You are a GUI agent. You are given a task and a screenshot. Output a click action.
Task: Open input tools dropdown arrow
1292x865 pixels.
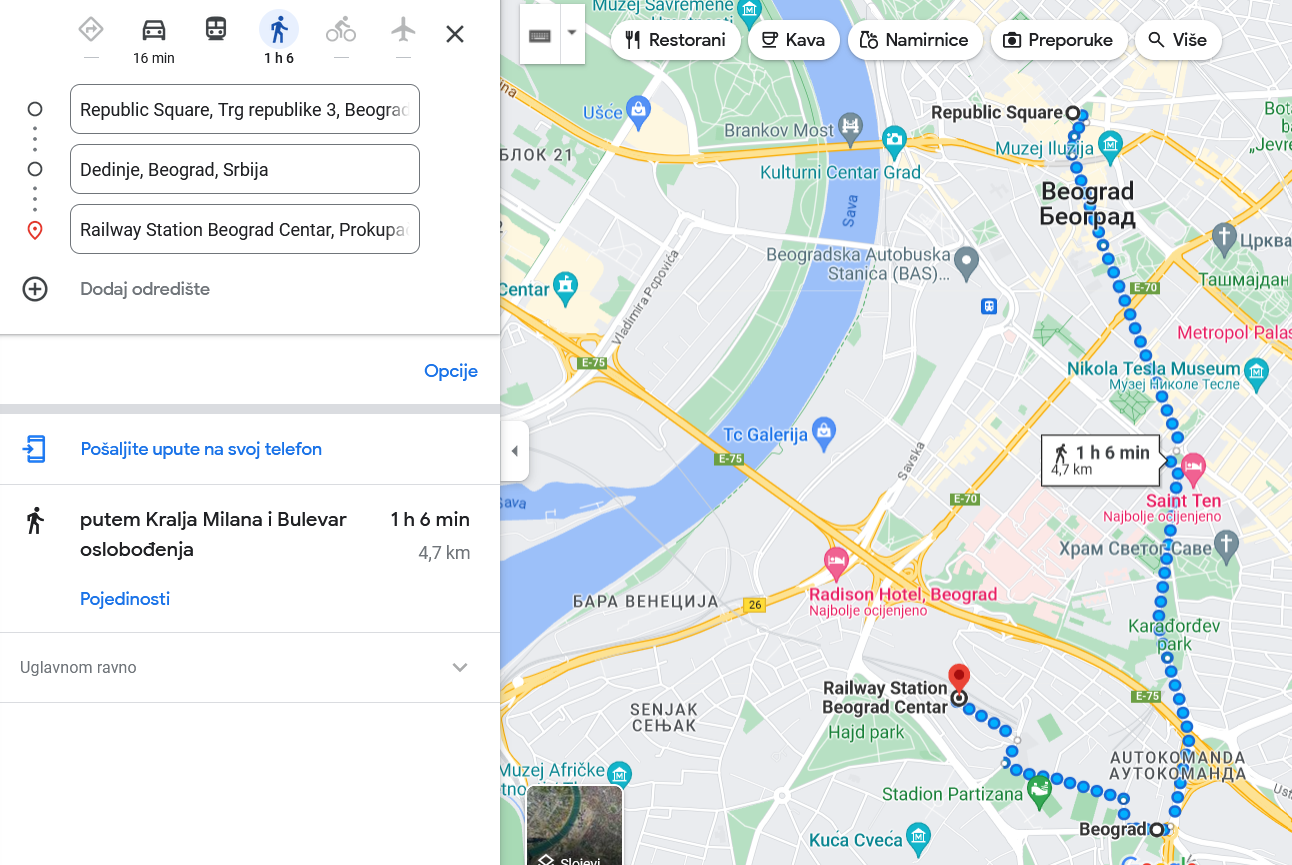coord(572,32)
